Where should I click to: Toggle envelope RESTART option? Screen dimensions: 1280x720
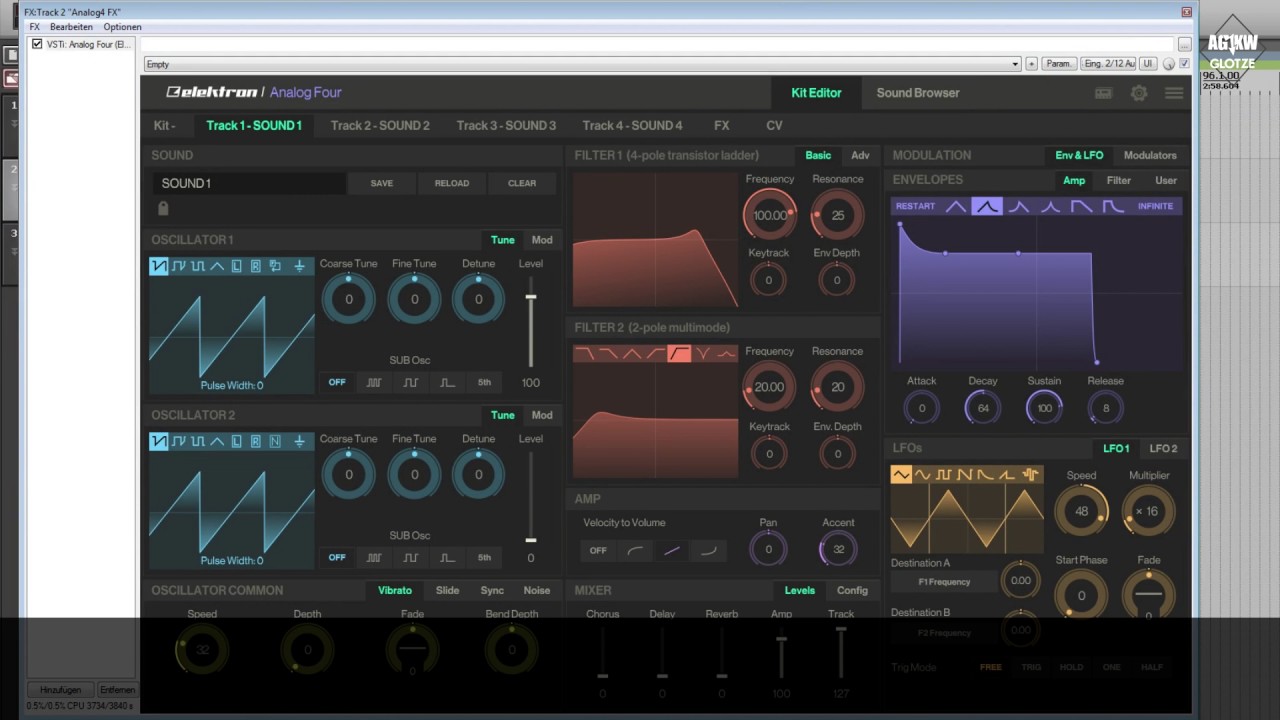pos(916,206)
